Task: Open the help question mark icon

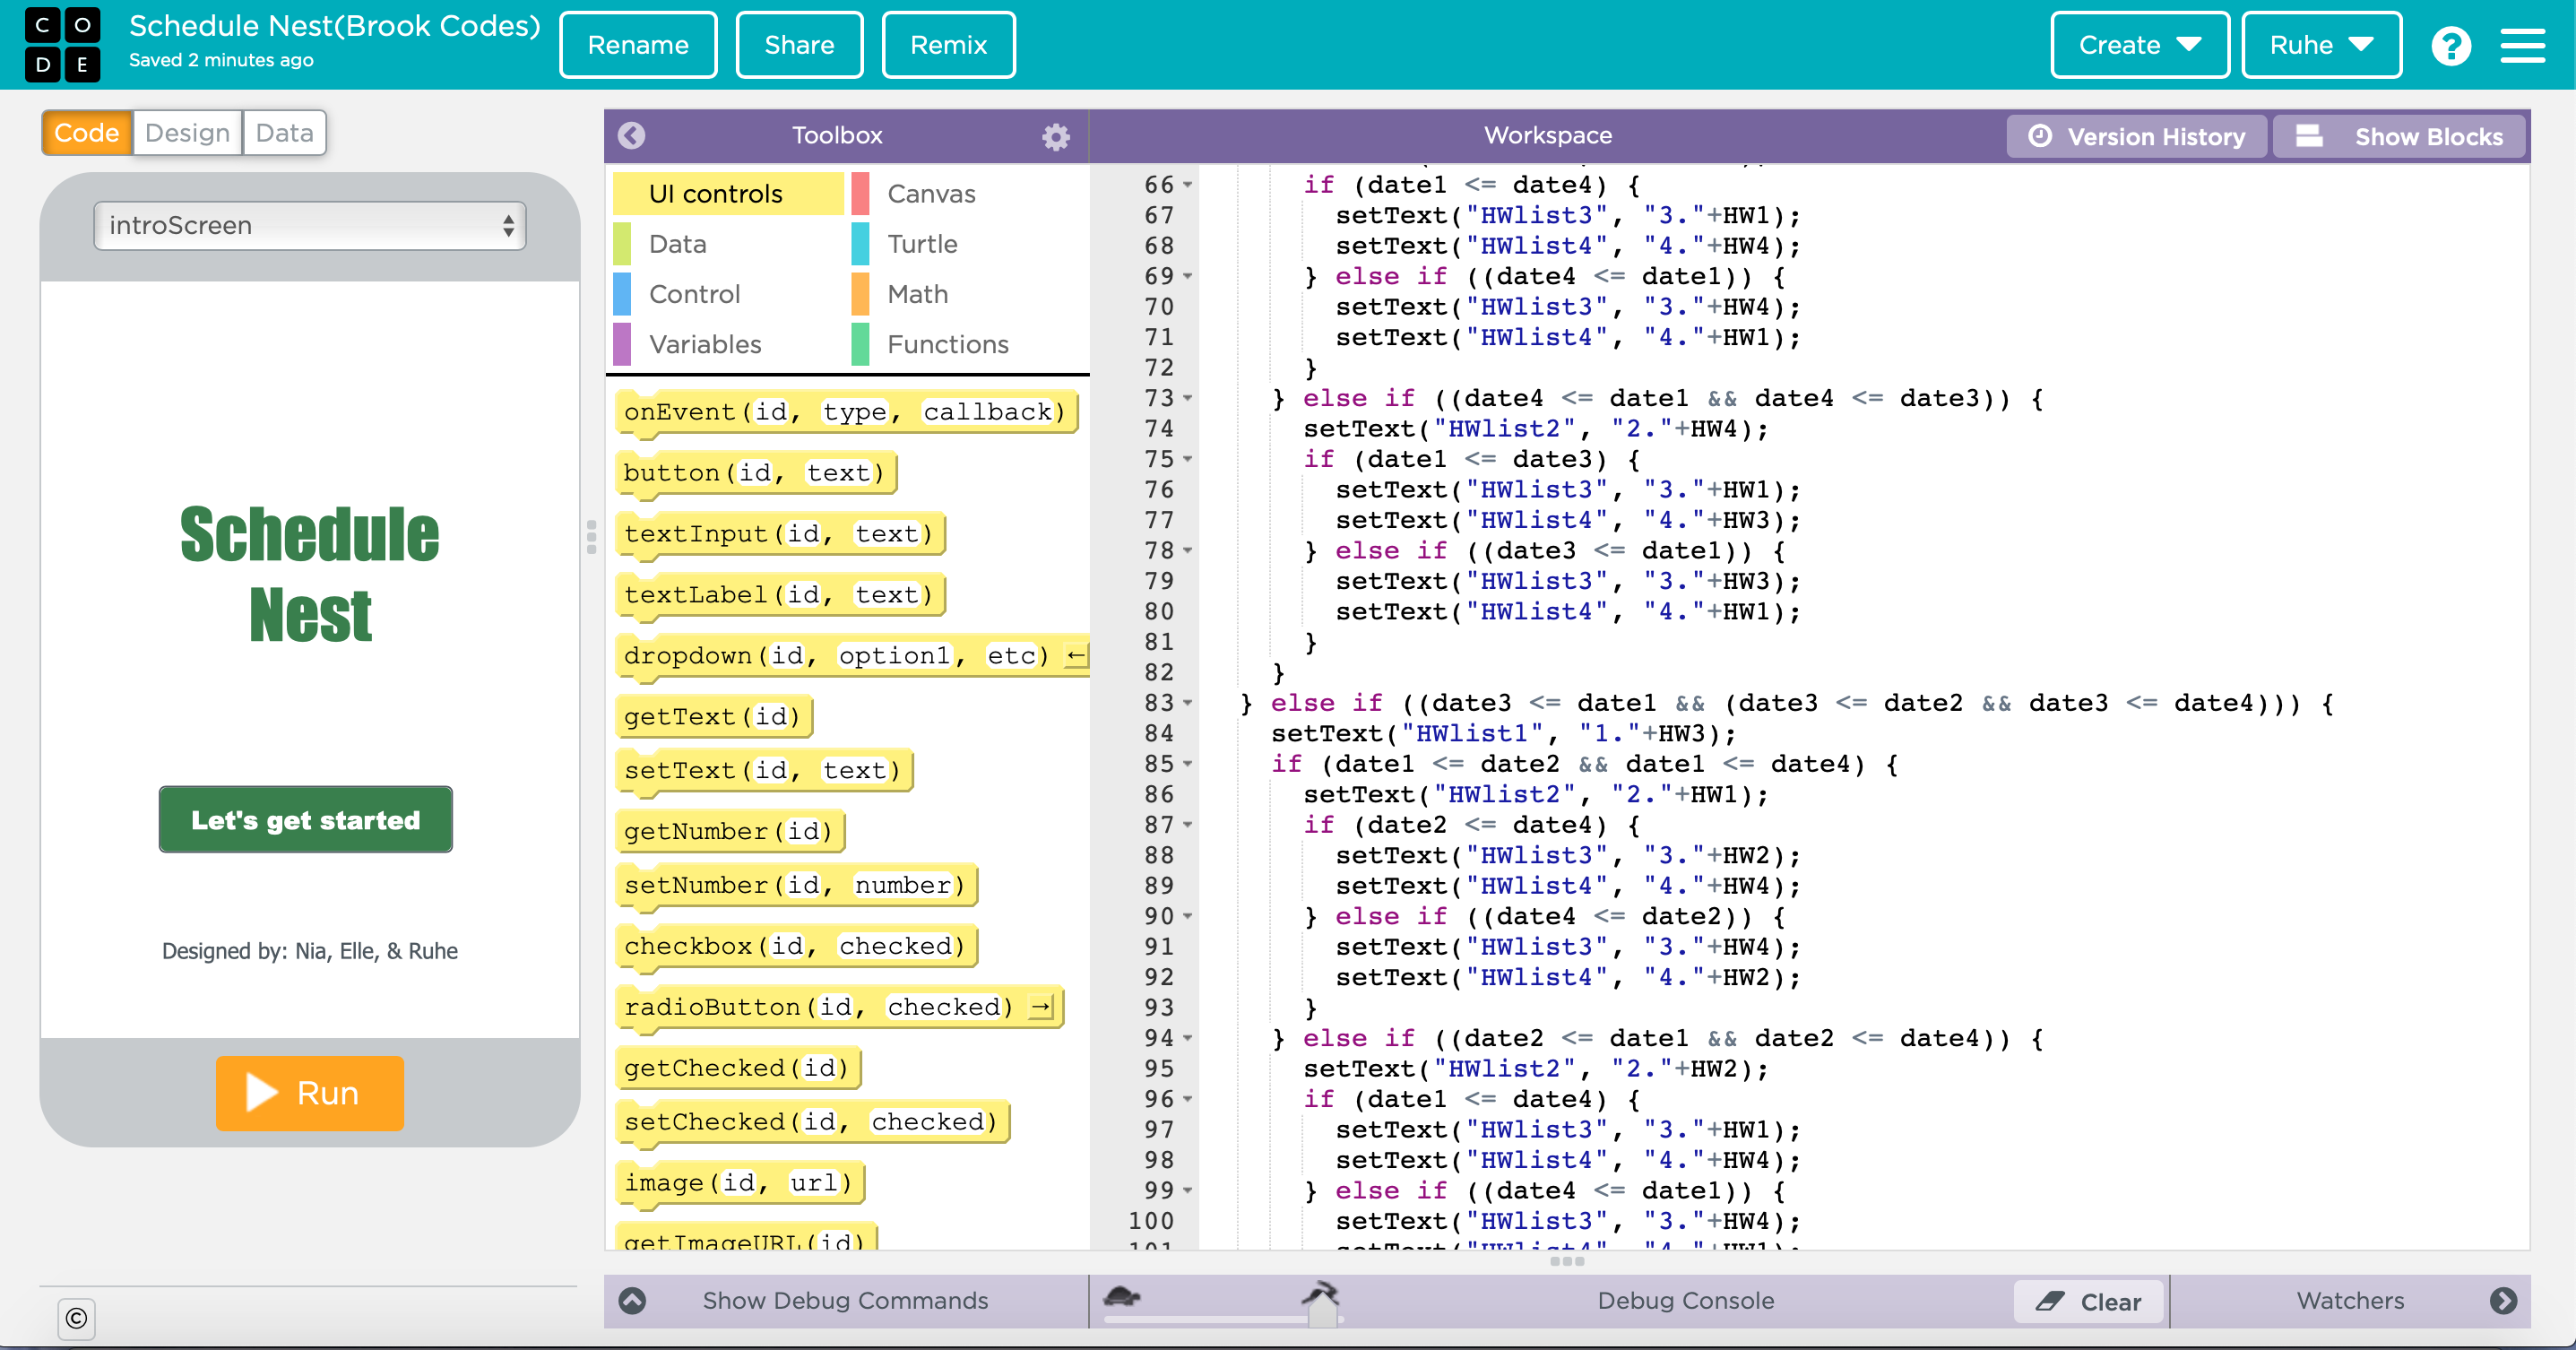Action: pyautogui.click(x=2450, y=46)
